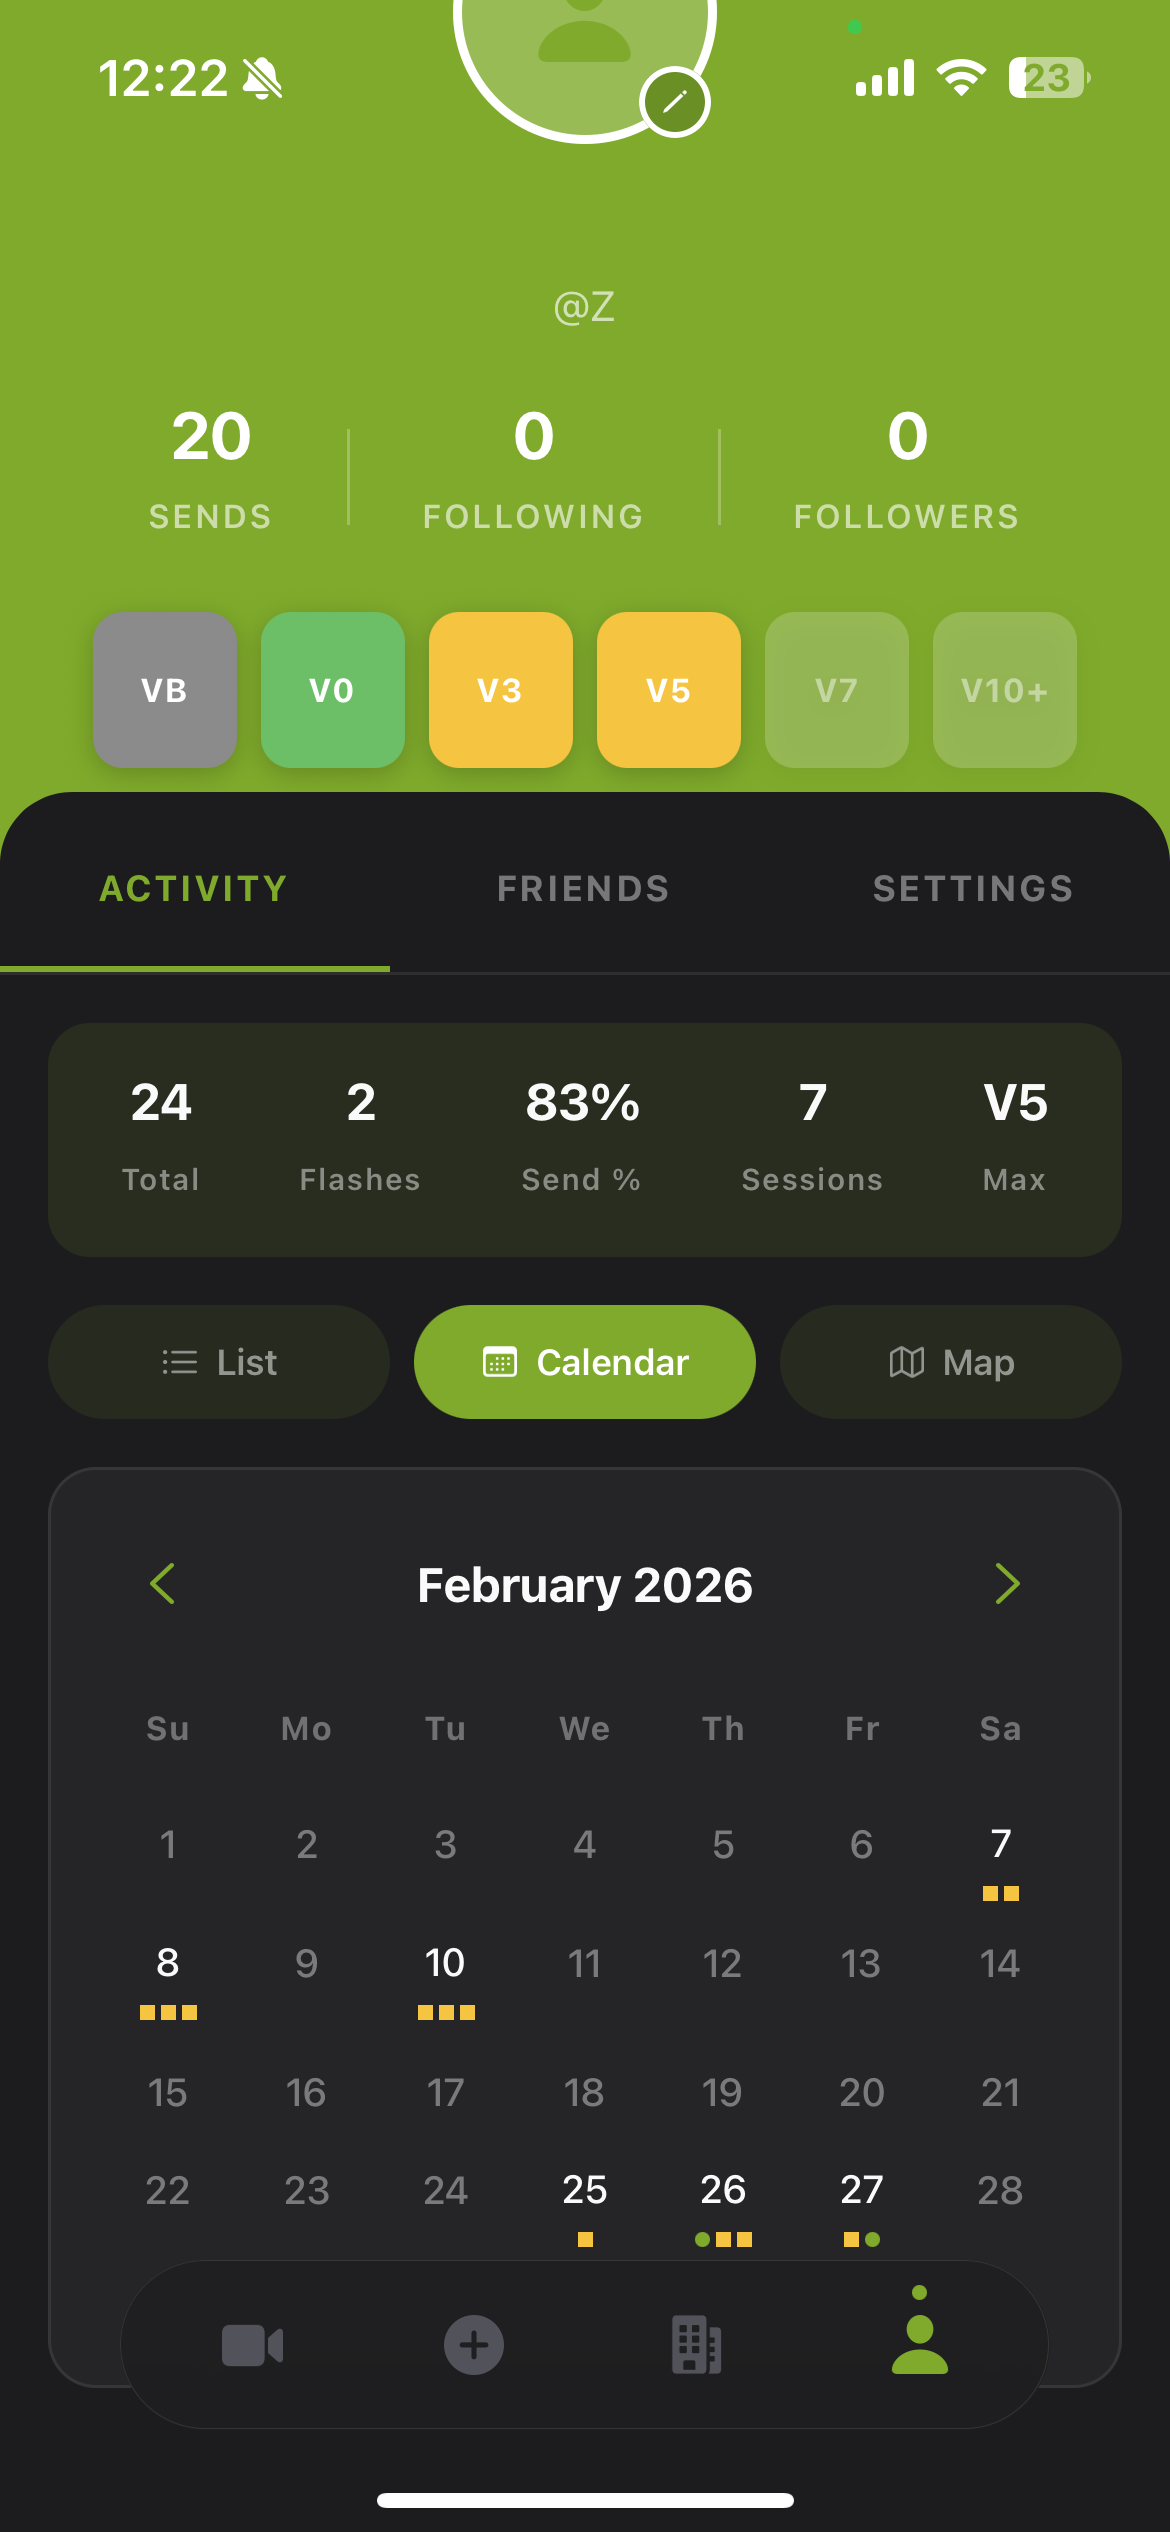This screenshot has width=1170, height=2532.
Task: Tap the profile person icon
Action: (x=919, y=2343)
